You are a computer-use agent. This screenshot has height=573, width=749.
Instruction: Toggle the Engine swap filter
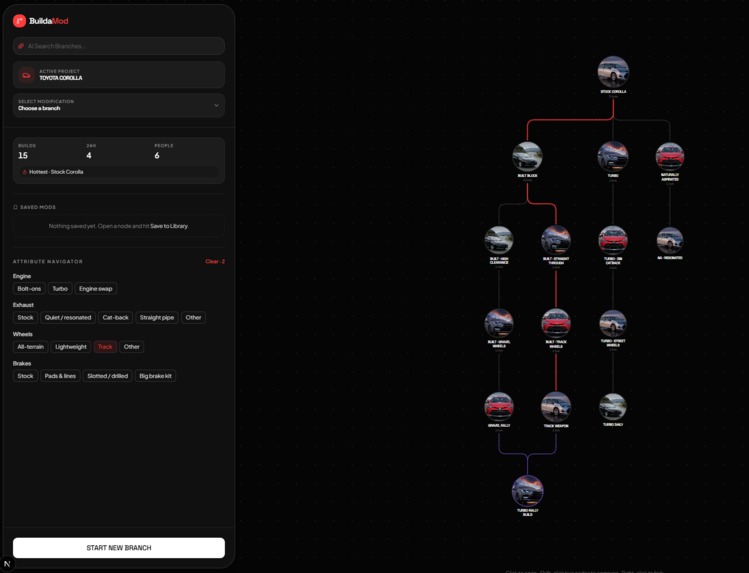pos(96,289)
